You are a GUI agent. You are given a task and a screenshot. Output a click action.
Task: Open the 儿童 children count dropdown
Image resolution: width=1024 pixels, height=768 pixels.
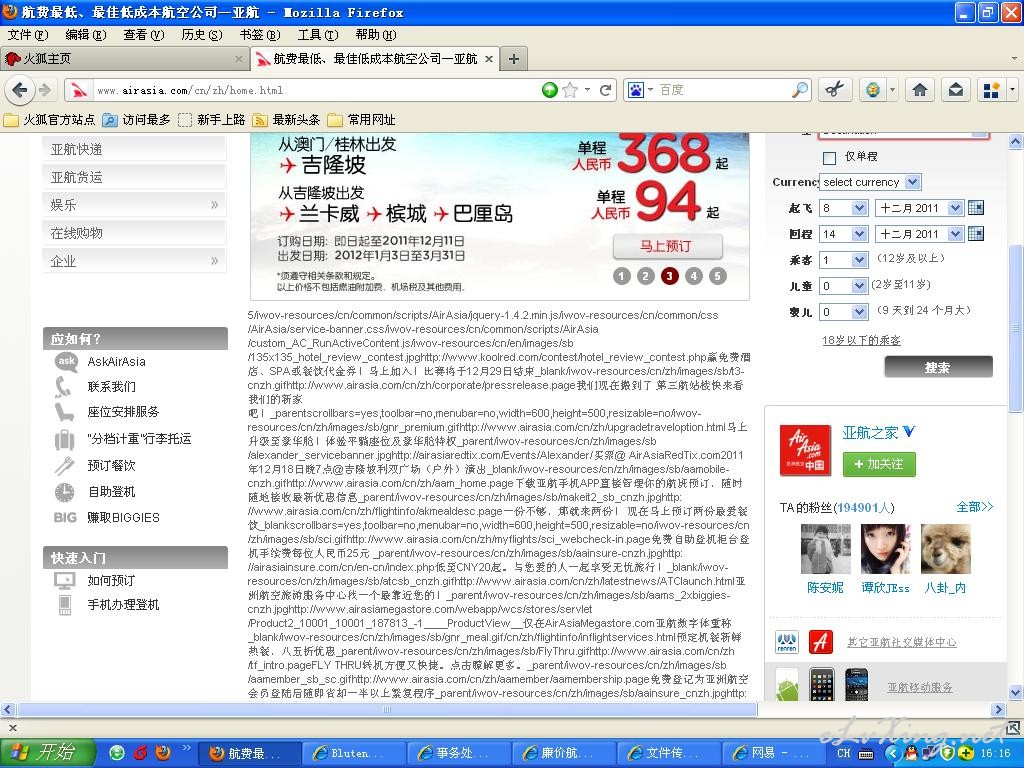point(844,285)
